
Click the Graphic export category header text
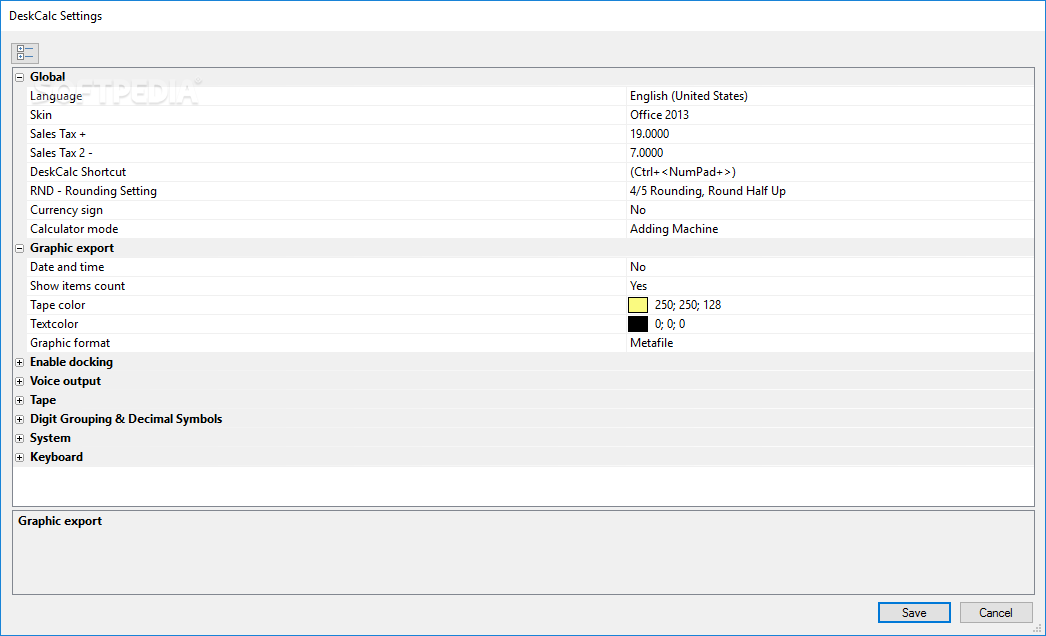tap(72, 248)
